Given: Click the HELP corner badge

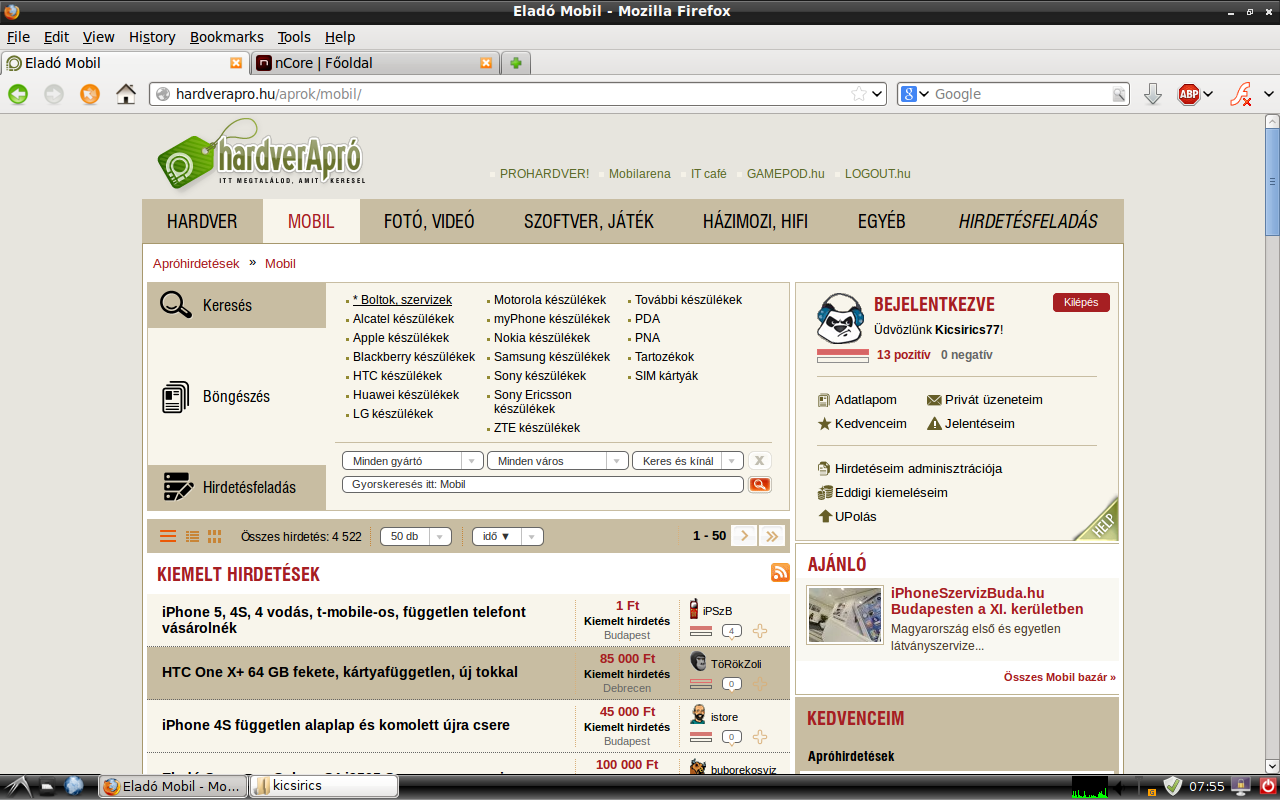Looking at the screenshot, I should [1098, 520].
